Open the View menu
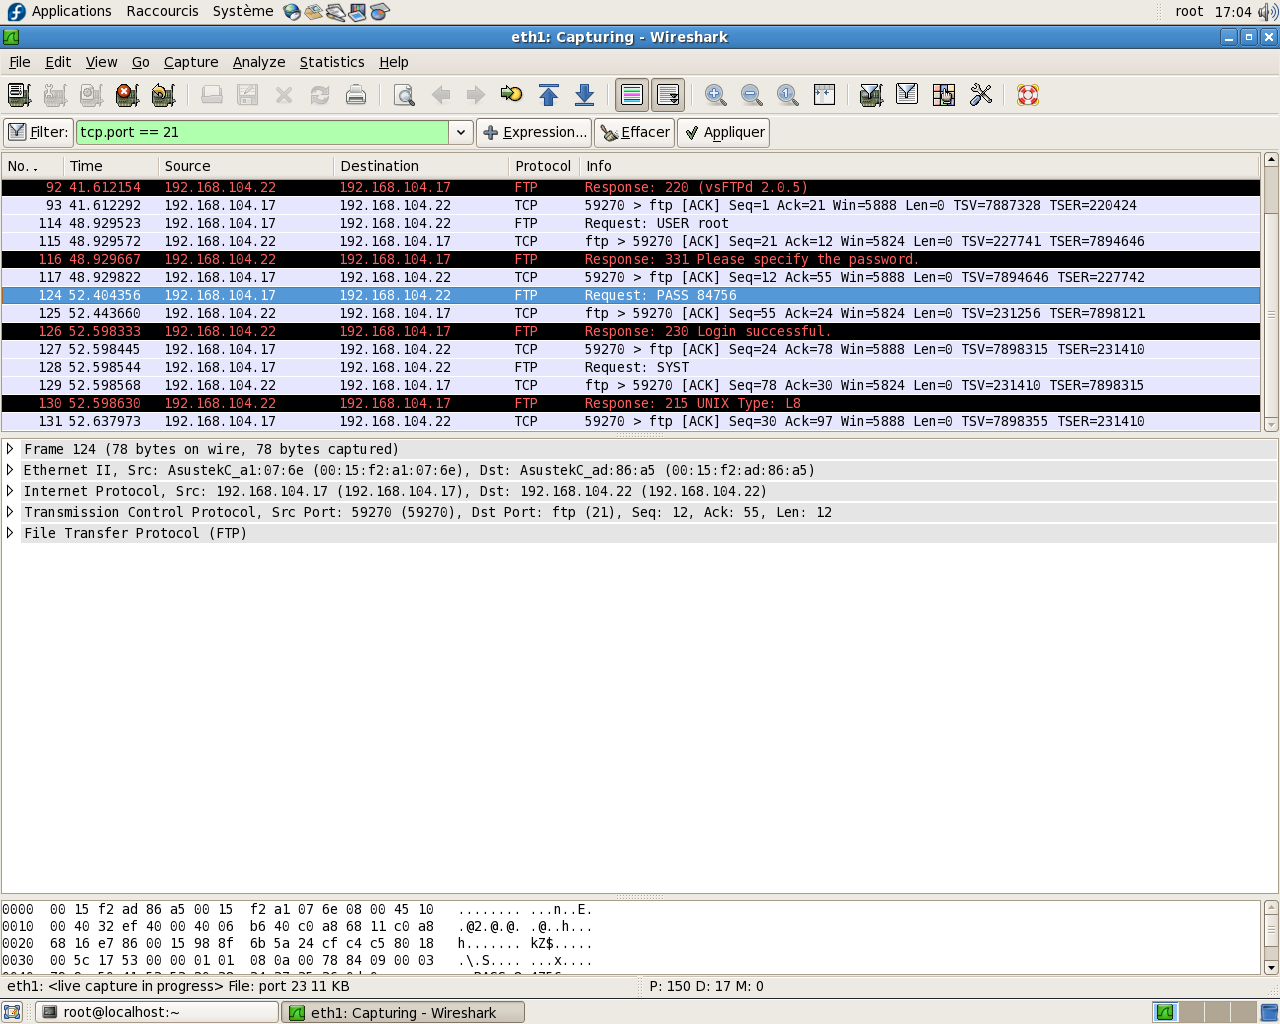Screen dimensions: 1280x1024 (x=101, y=62)
